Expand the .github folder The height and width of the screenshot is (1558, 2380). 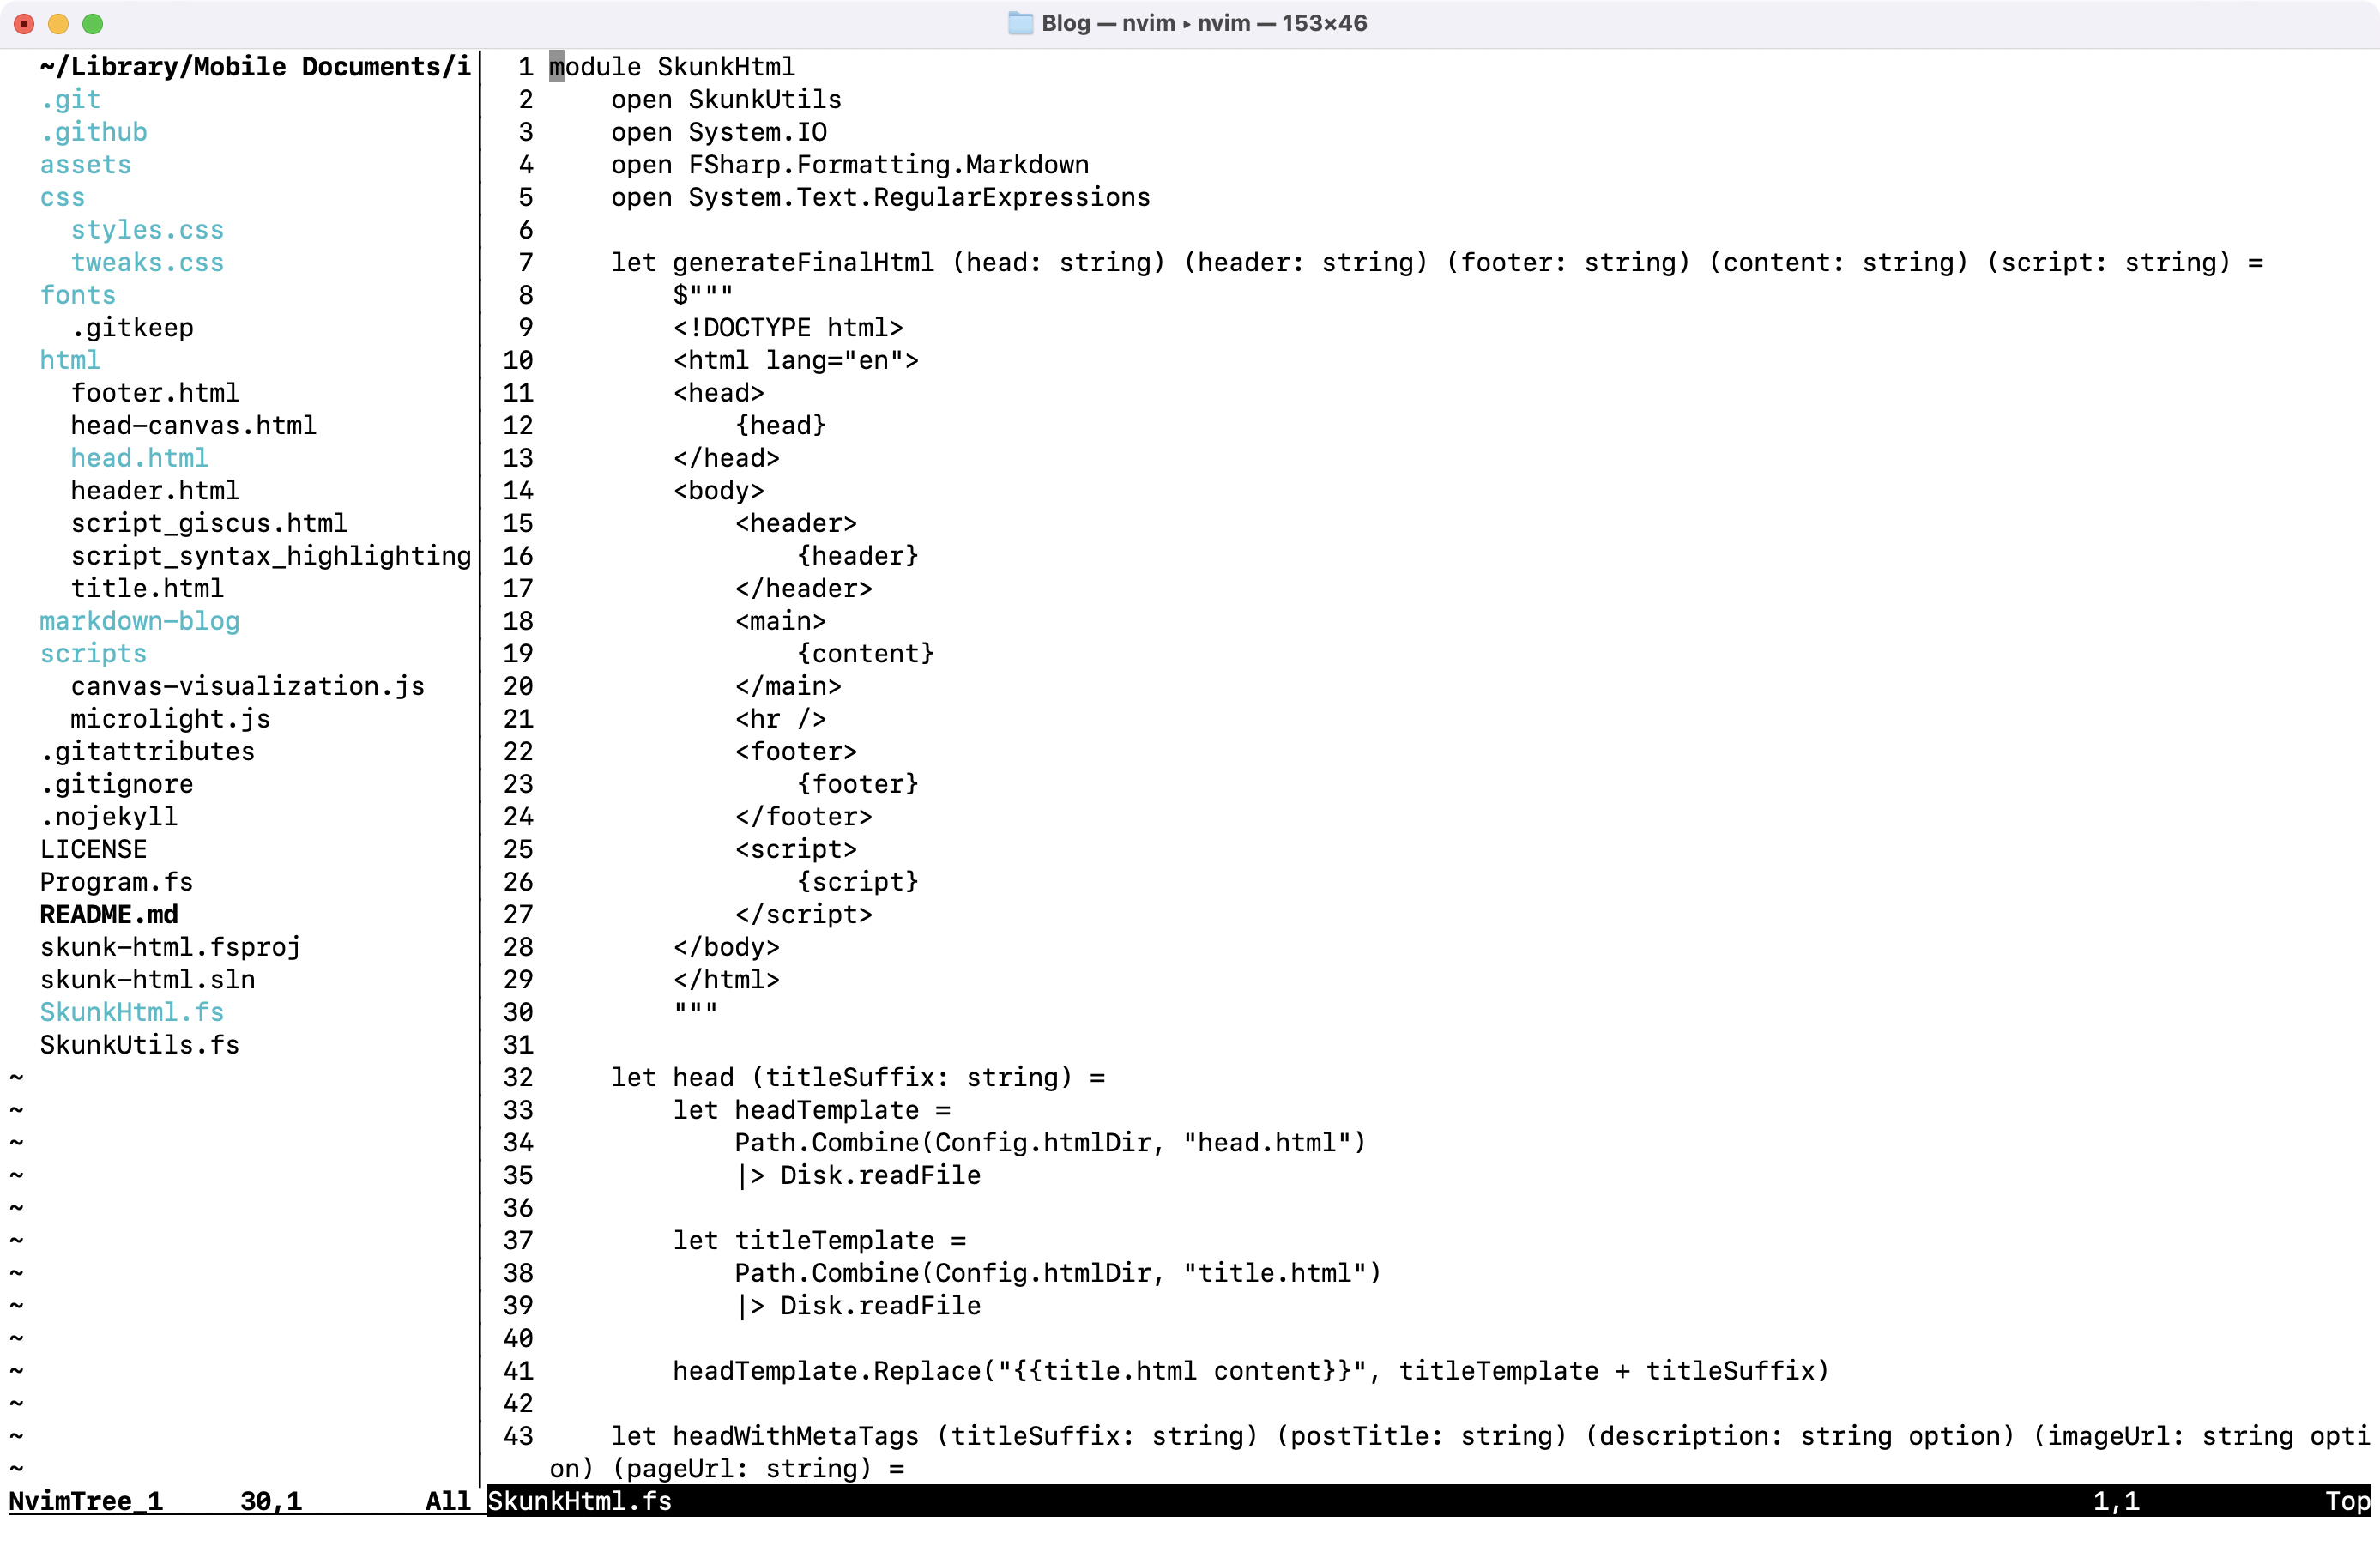93,132
